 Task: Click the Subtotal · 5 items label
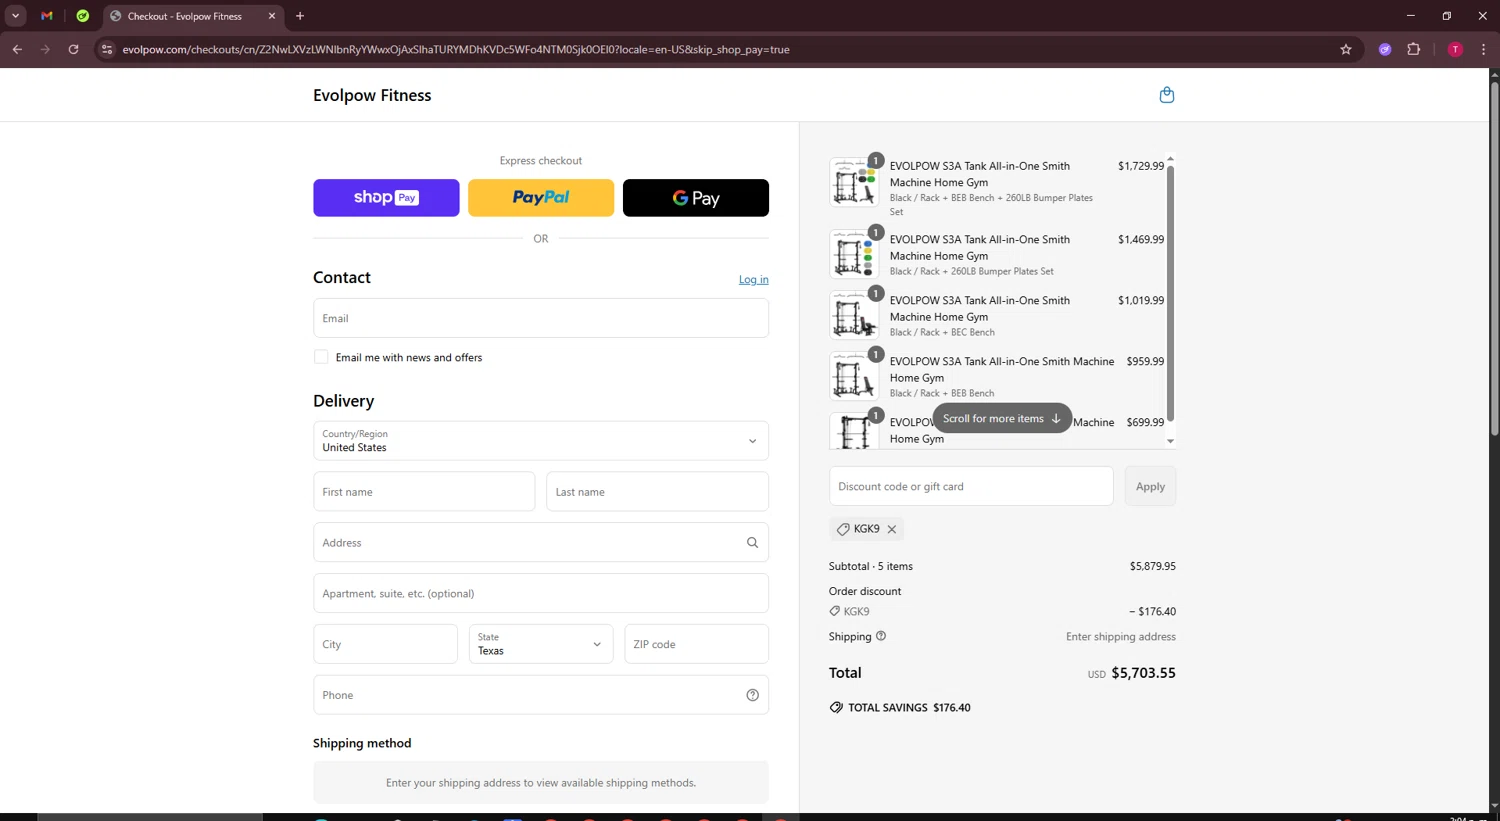pos(871,566)
